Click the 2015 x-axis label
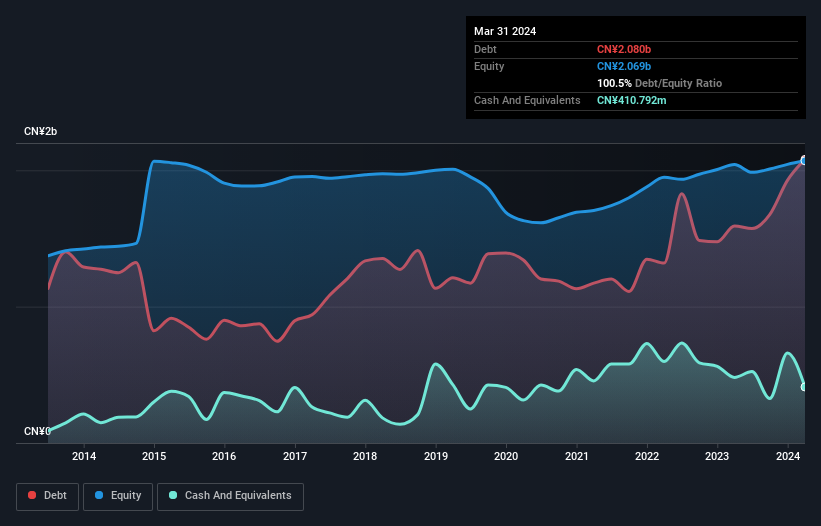The width and height of the screenshot is (821, 526). (x=154, y=456)
